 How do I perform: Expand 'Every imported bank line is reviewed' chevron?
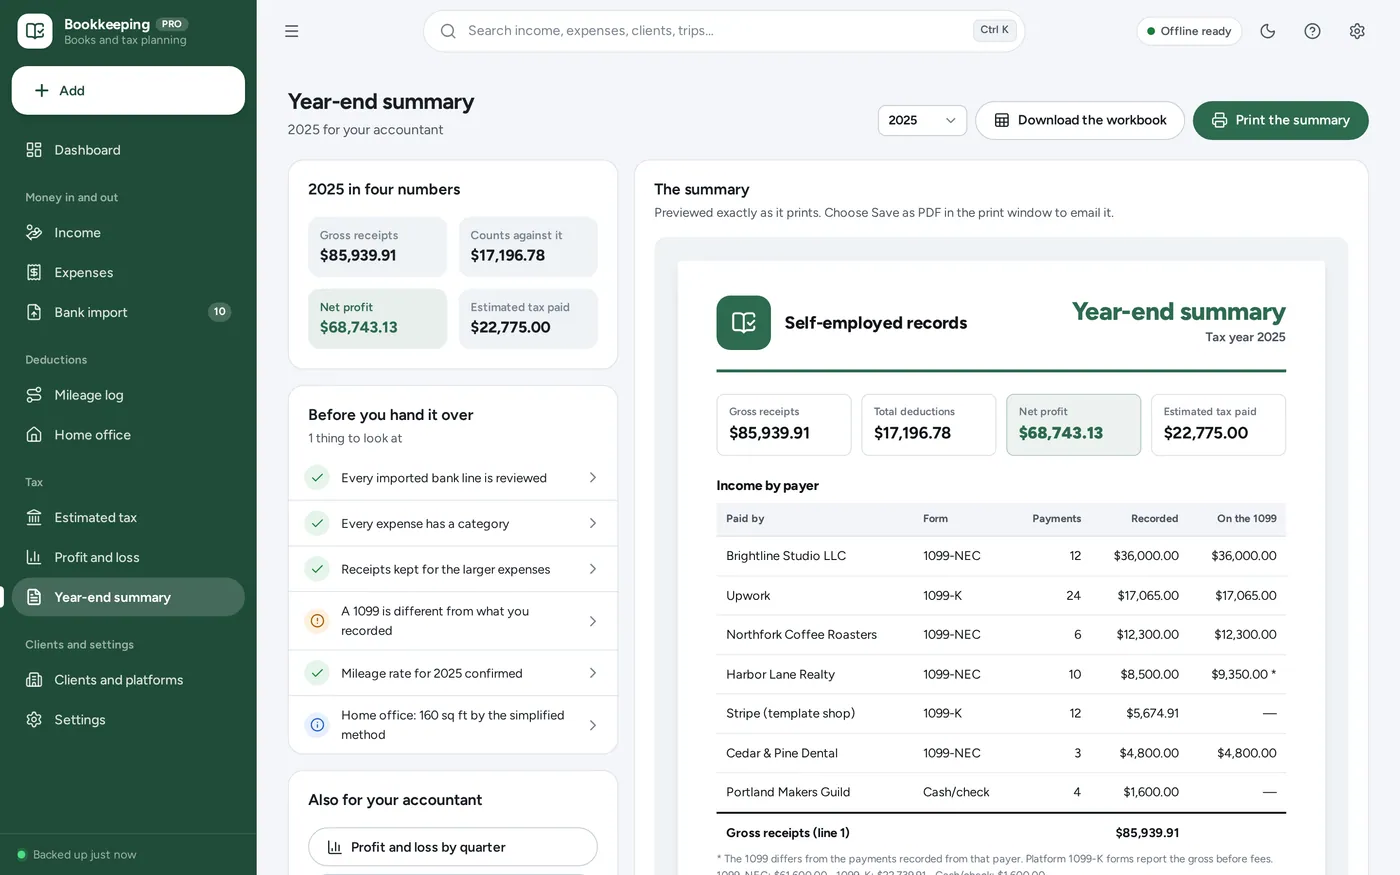point(593,478)
